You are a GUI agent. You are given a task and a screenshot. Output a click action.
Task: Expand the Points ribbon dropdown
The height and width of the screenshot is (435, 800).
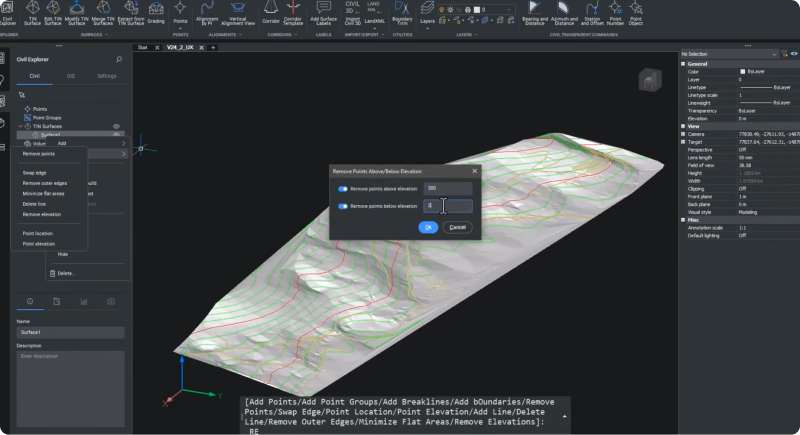click(x=180, y=27)
